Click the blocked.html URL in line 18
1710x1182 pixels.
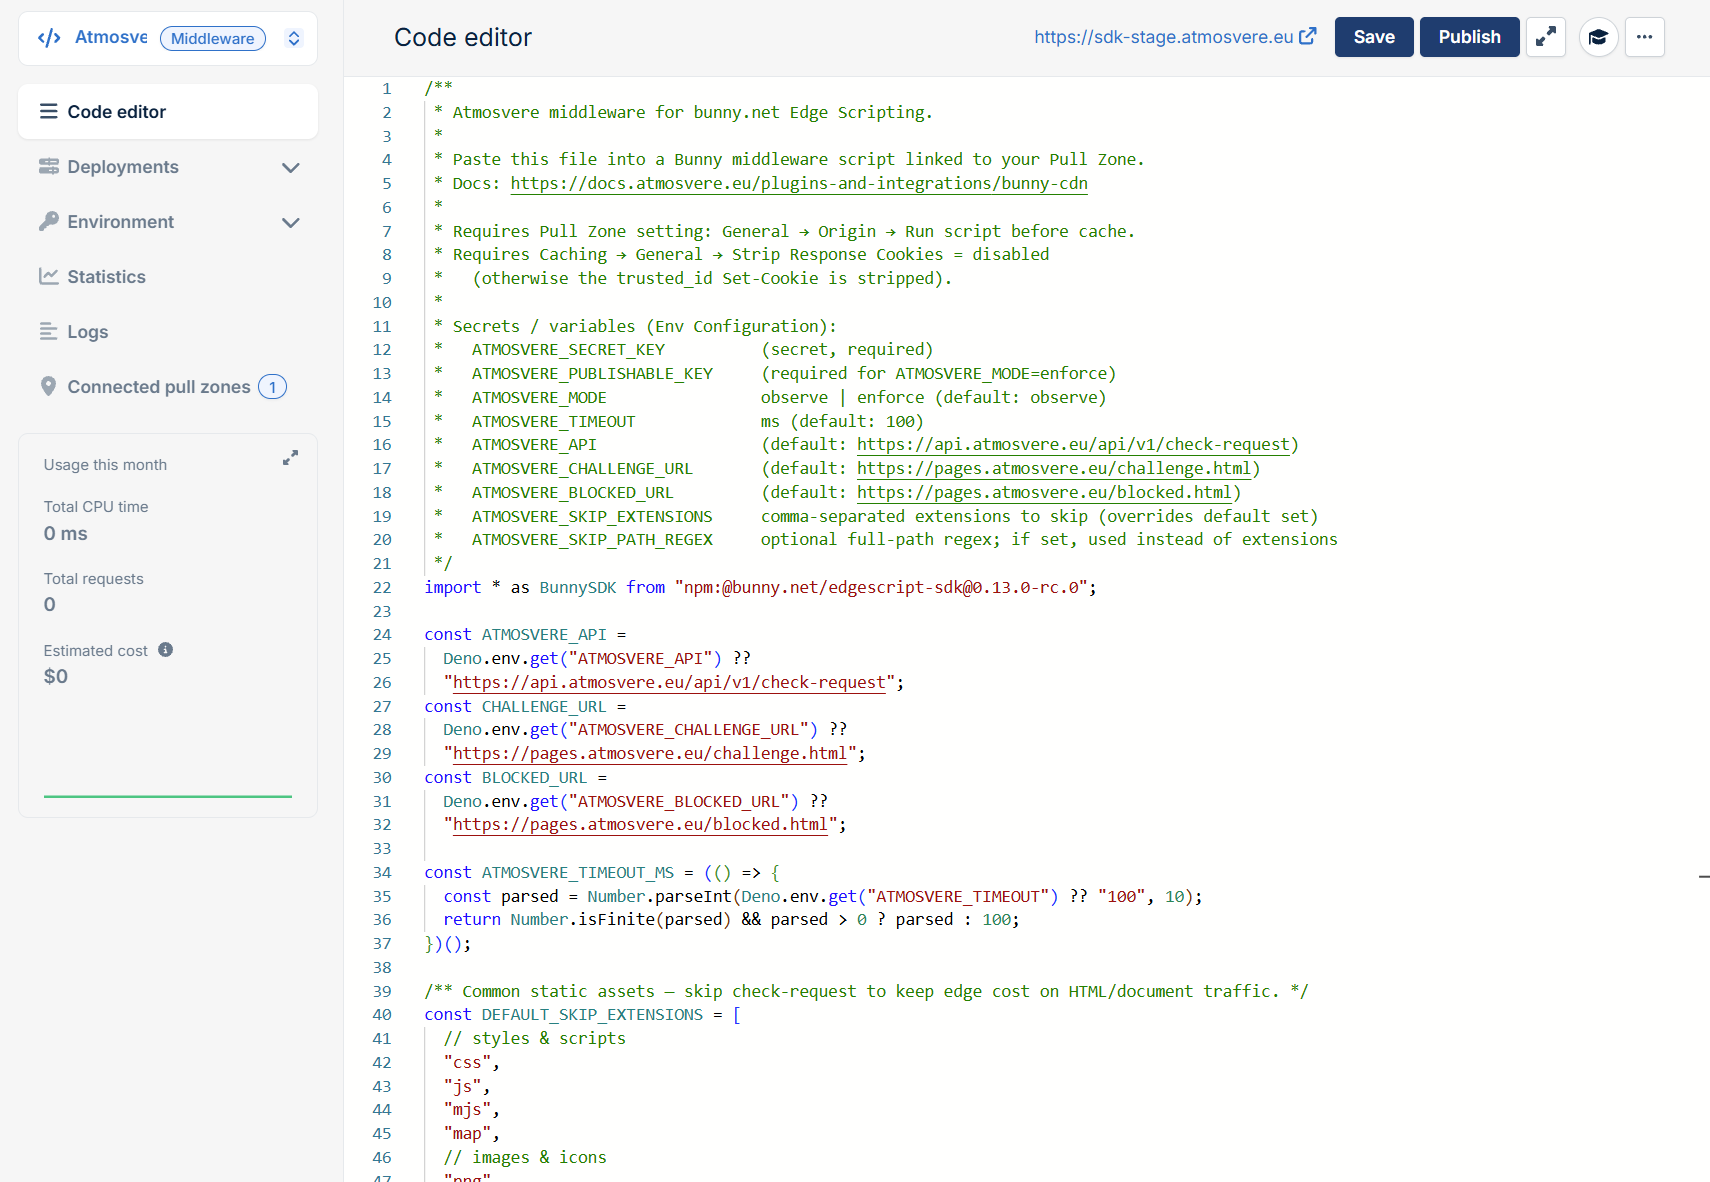coord(1044,493)
